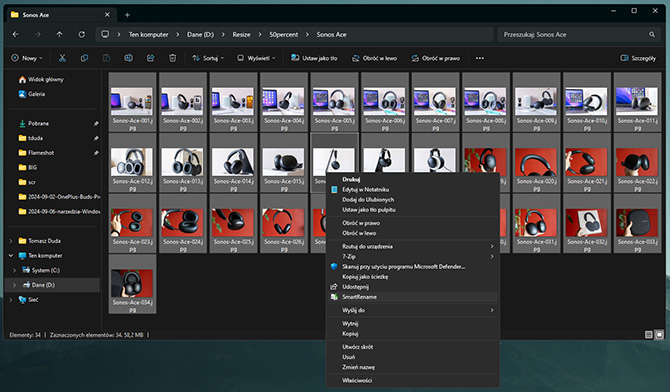Click Ustaw jako tło toolbar button
The width and height of the screenshot is (670, 392).
coord(314,58)
